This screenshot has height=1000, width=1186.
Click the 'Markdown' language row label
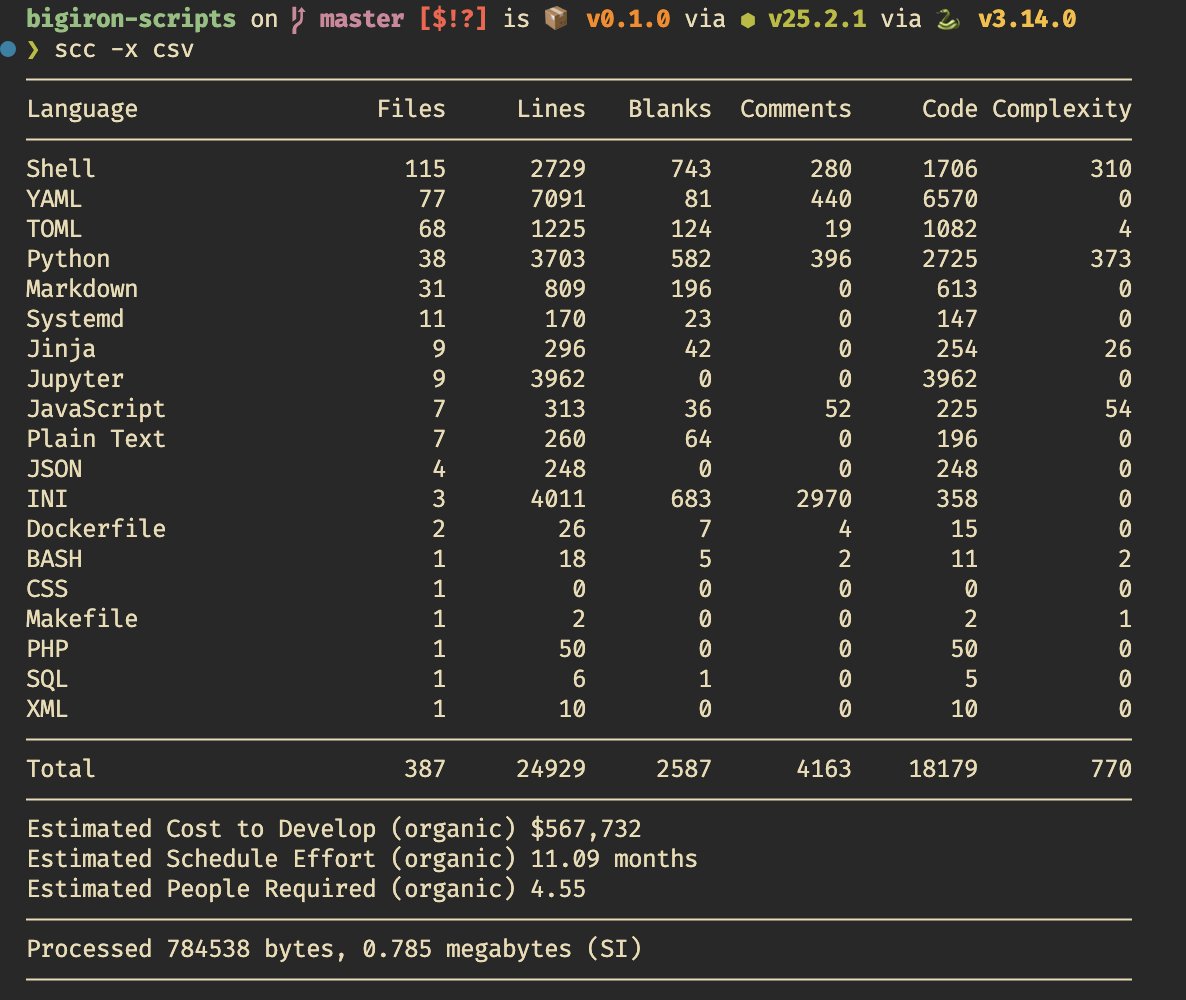click(82, 288)
